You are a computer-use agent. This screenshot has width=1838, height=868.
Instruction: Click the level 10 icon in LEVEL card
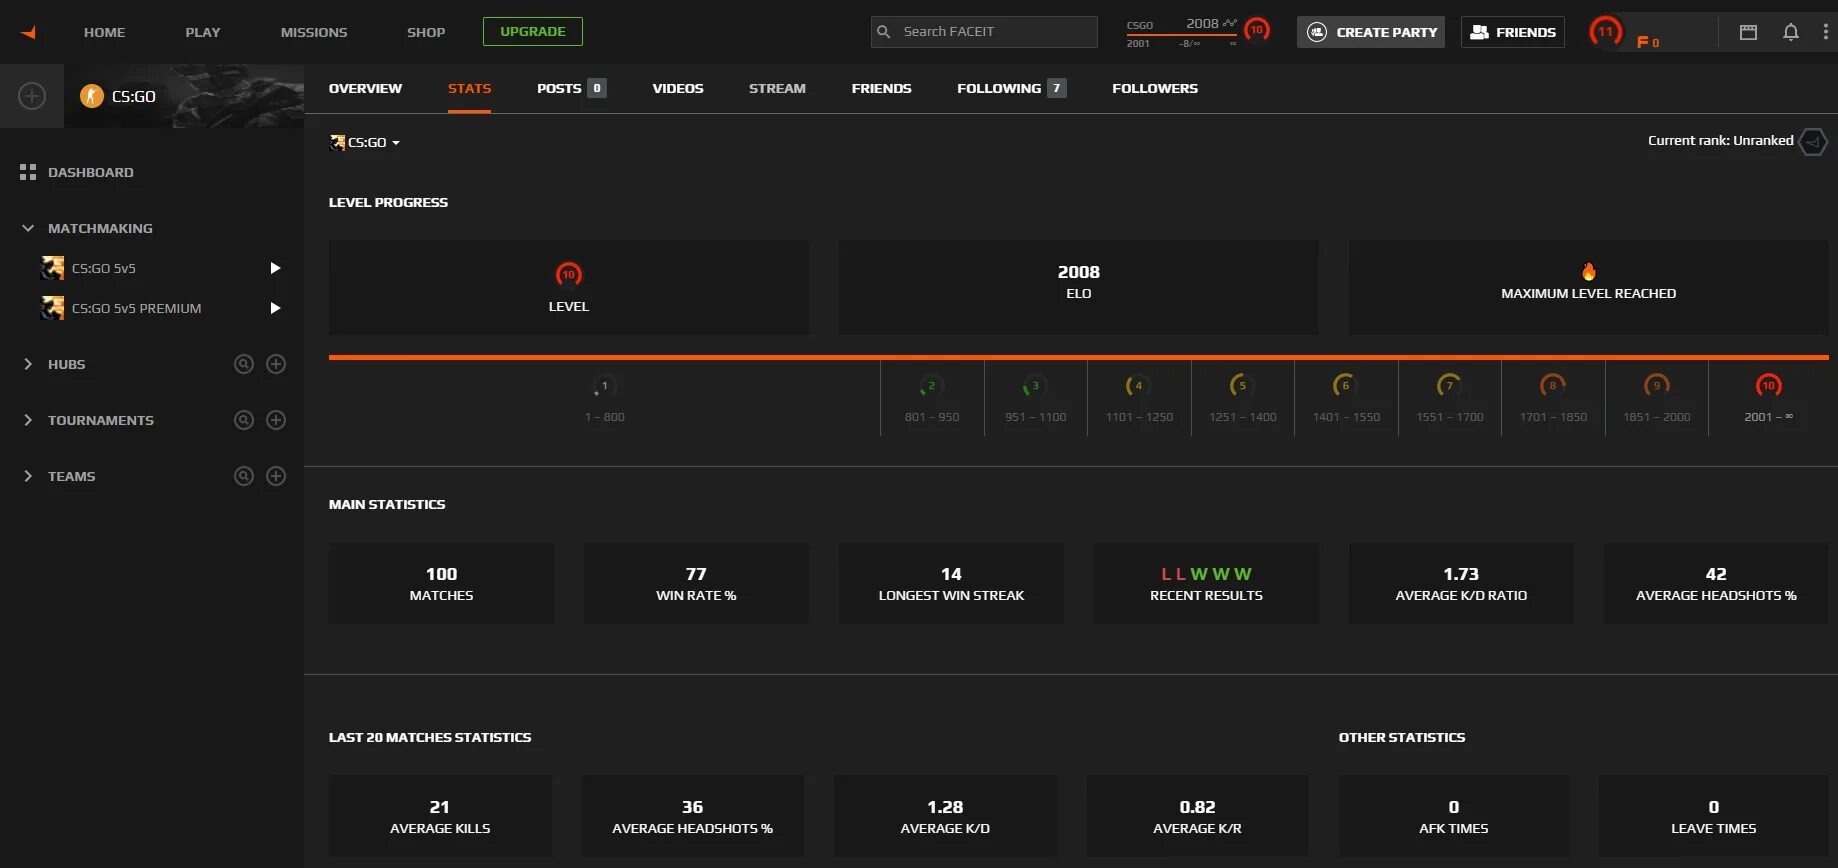pos(568,274)
